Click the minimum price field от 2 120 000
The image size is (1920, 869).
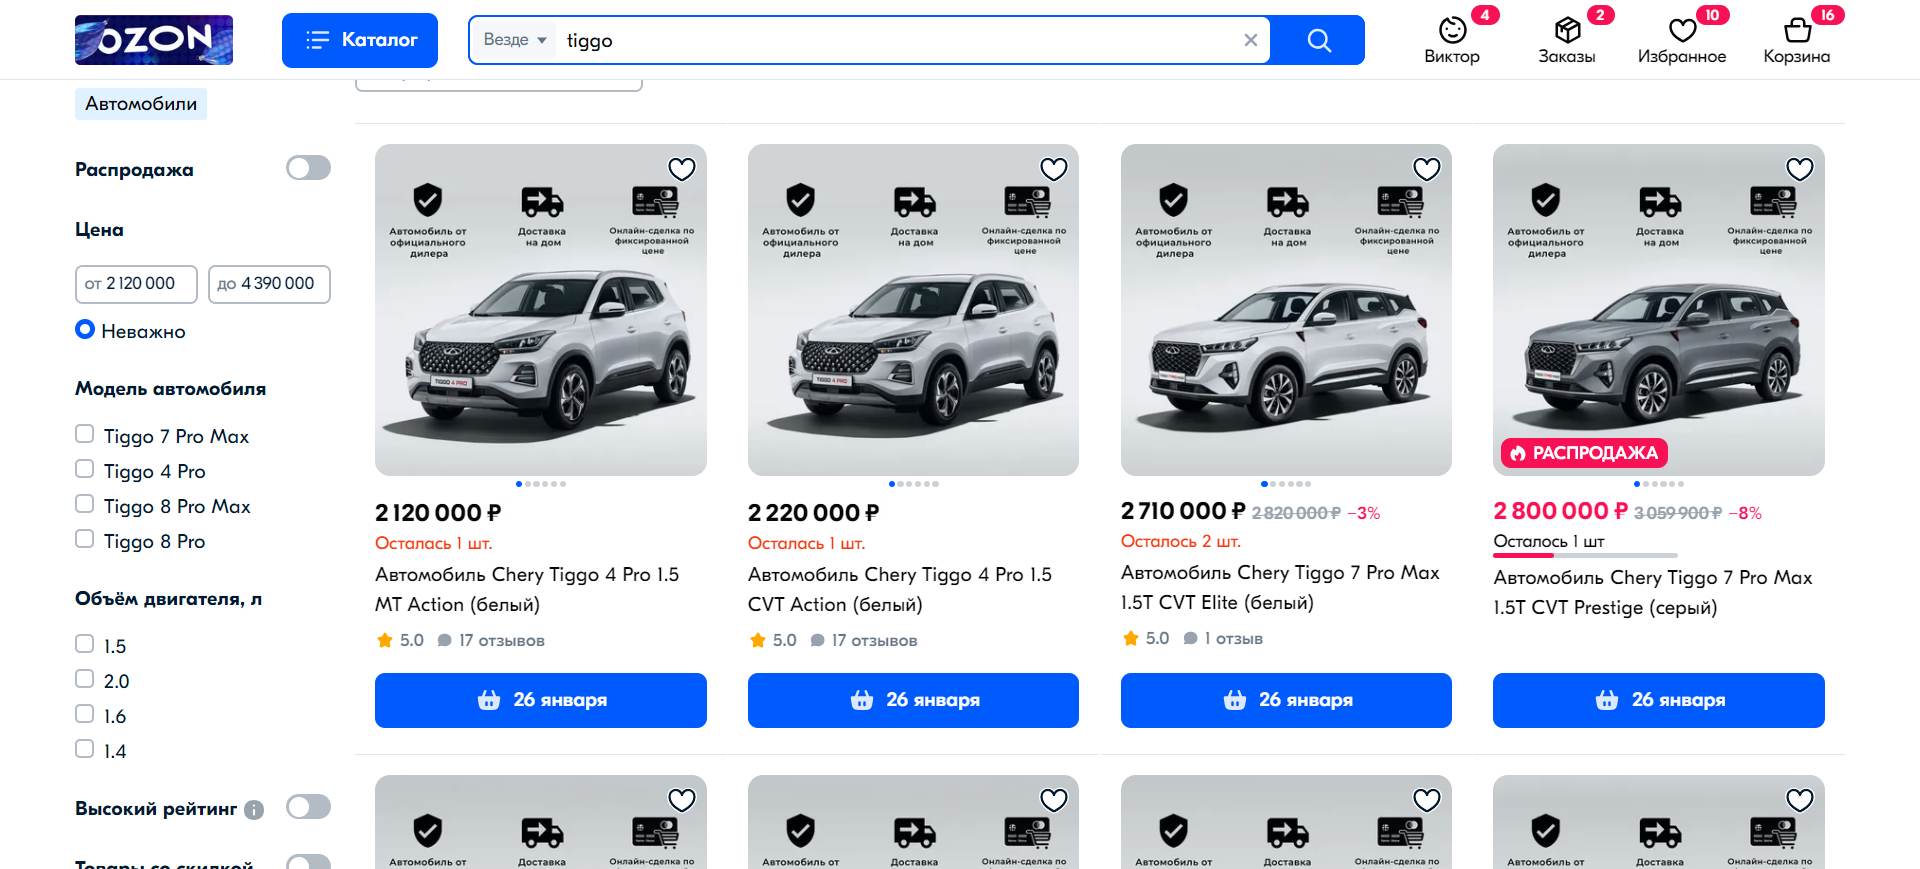(136, 284)
